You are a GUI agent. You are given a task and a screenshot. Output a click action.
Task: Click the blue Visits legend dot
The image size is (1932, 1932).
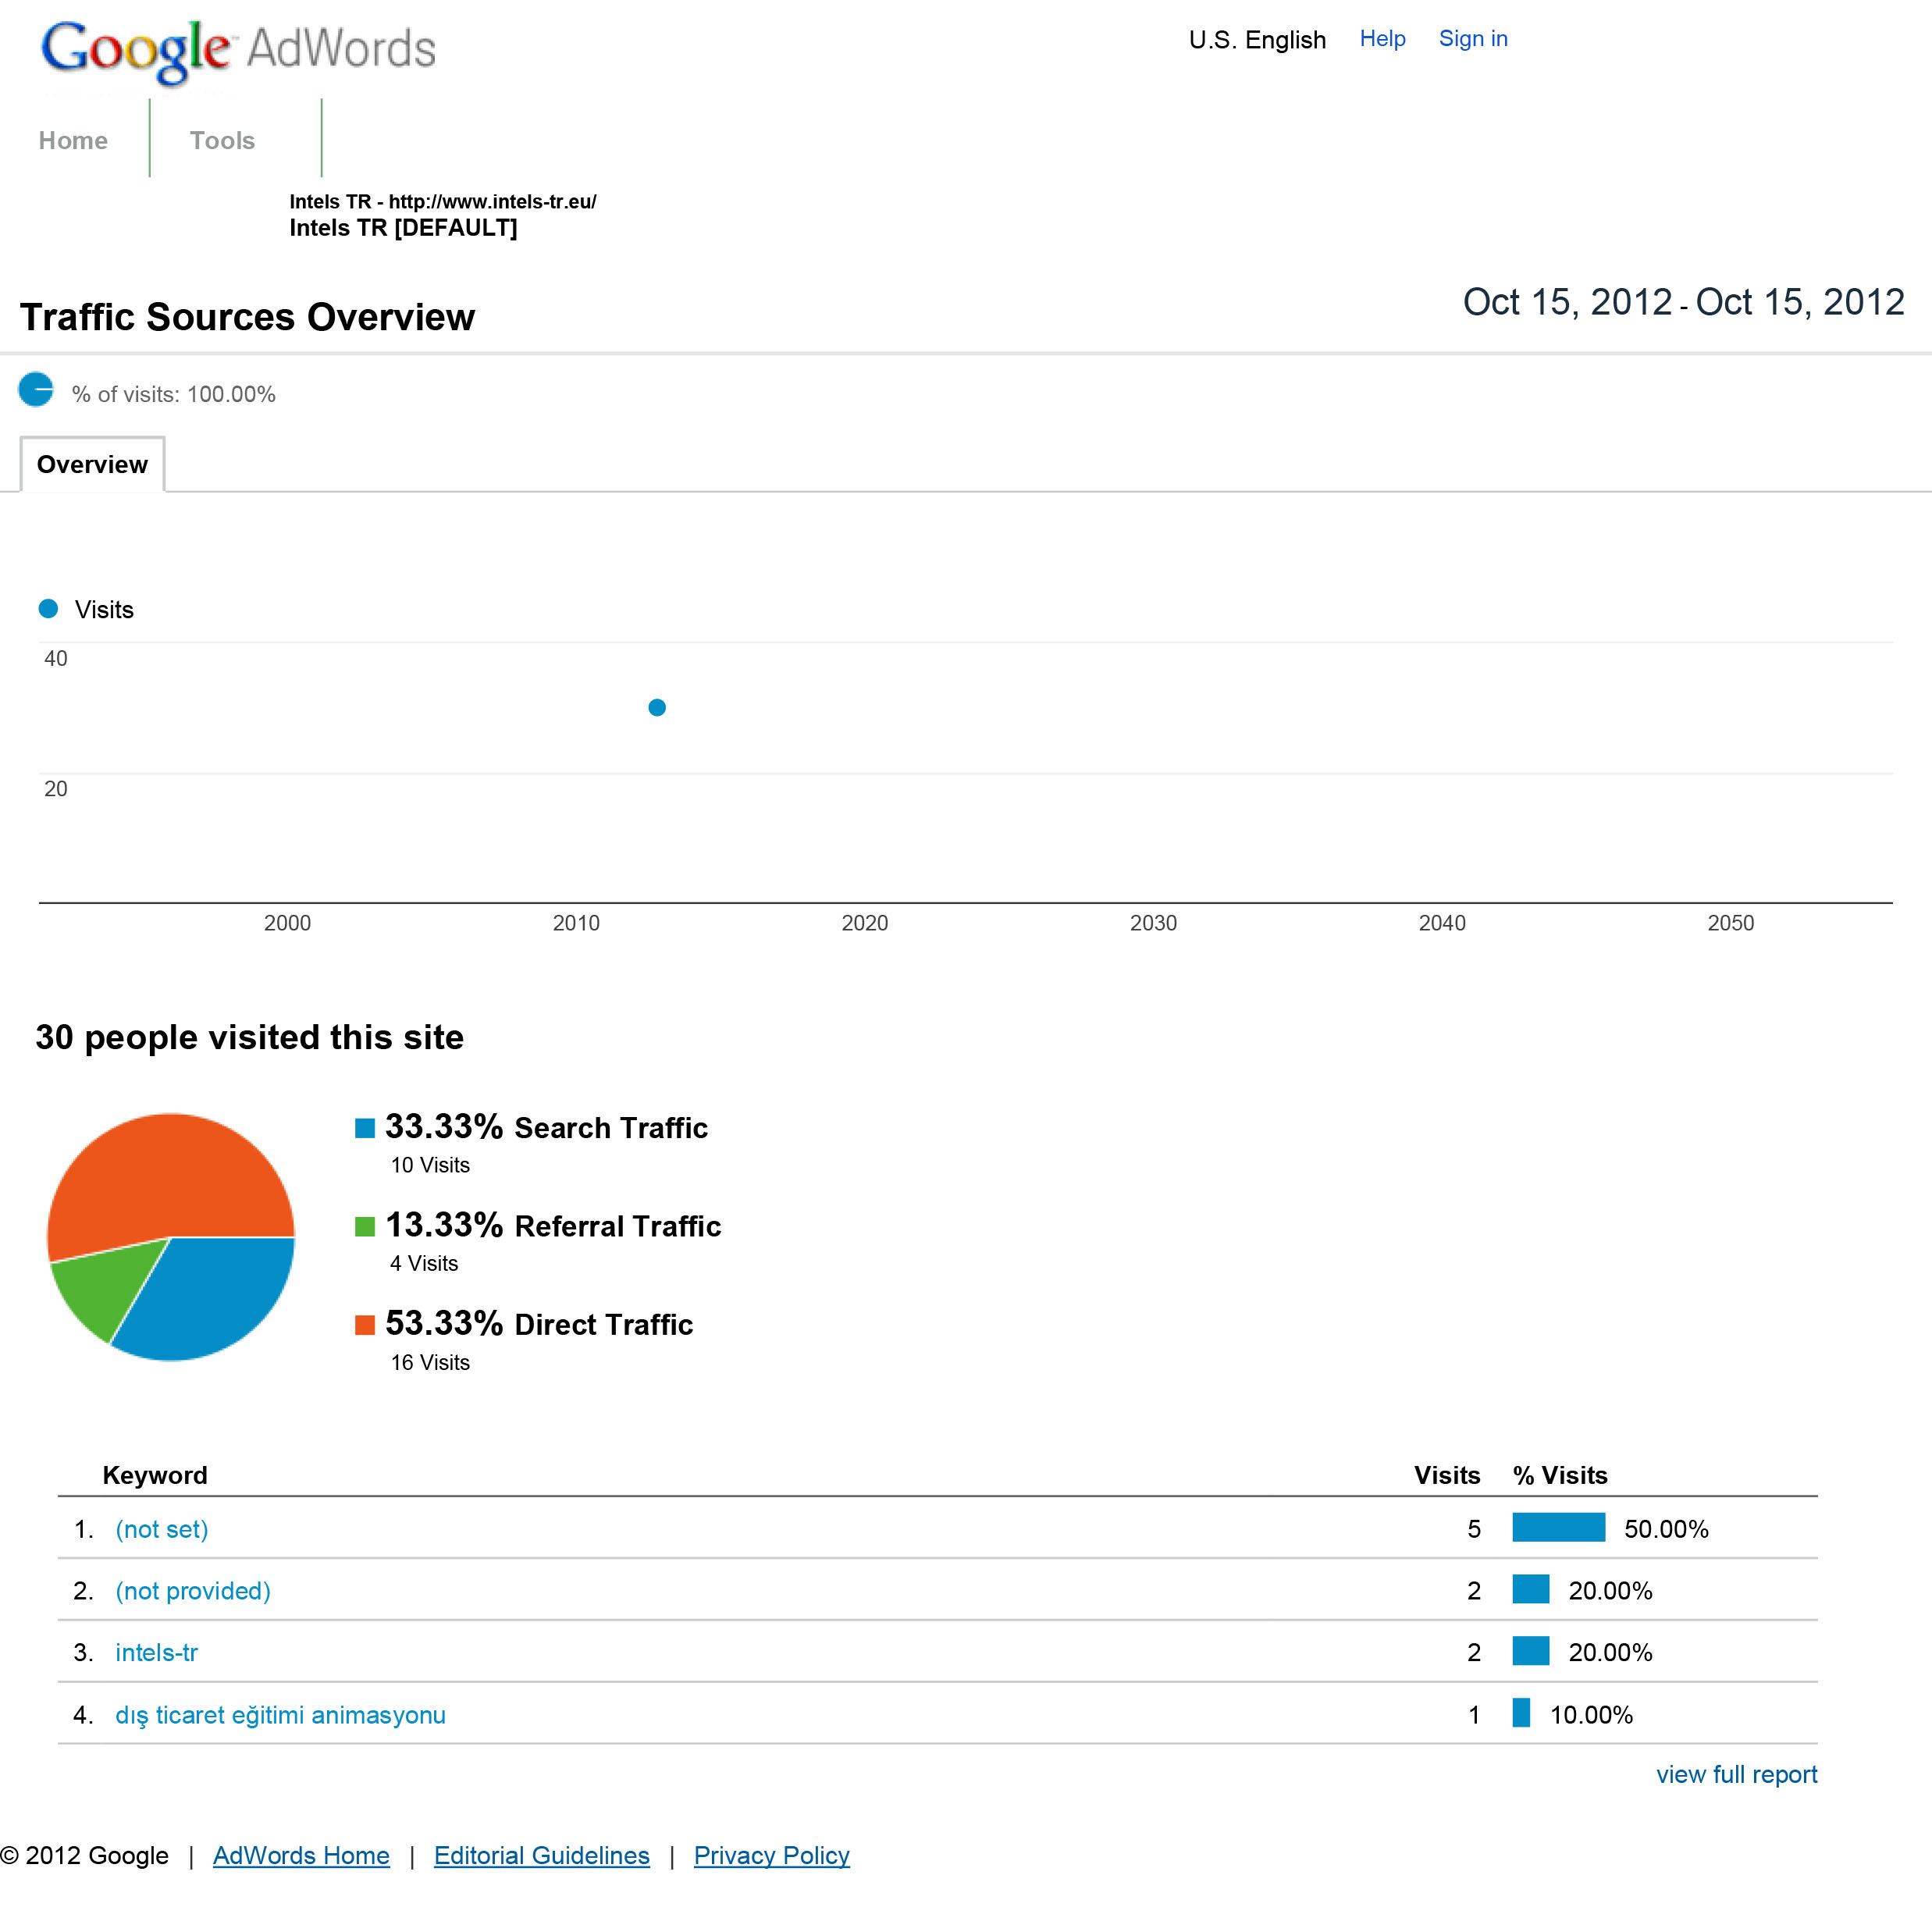click(48, 608)
